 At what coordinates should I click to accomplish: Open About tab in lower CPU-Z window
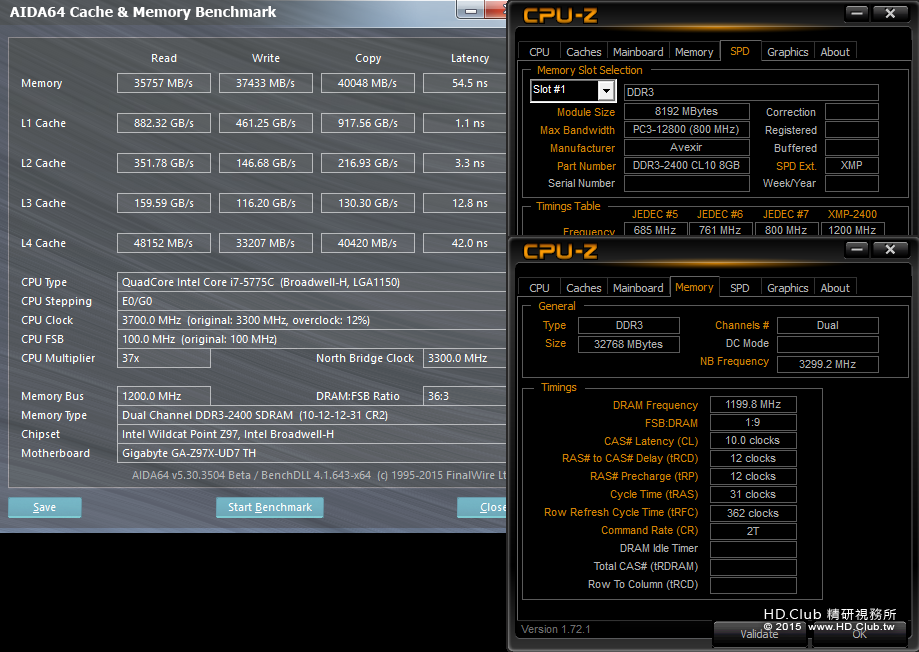[835, 288]
